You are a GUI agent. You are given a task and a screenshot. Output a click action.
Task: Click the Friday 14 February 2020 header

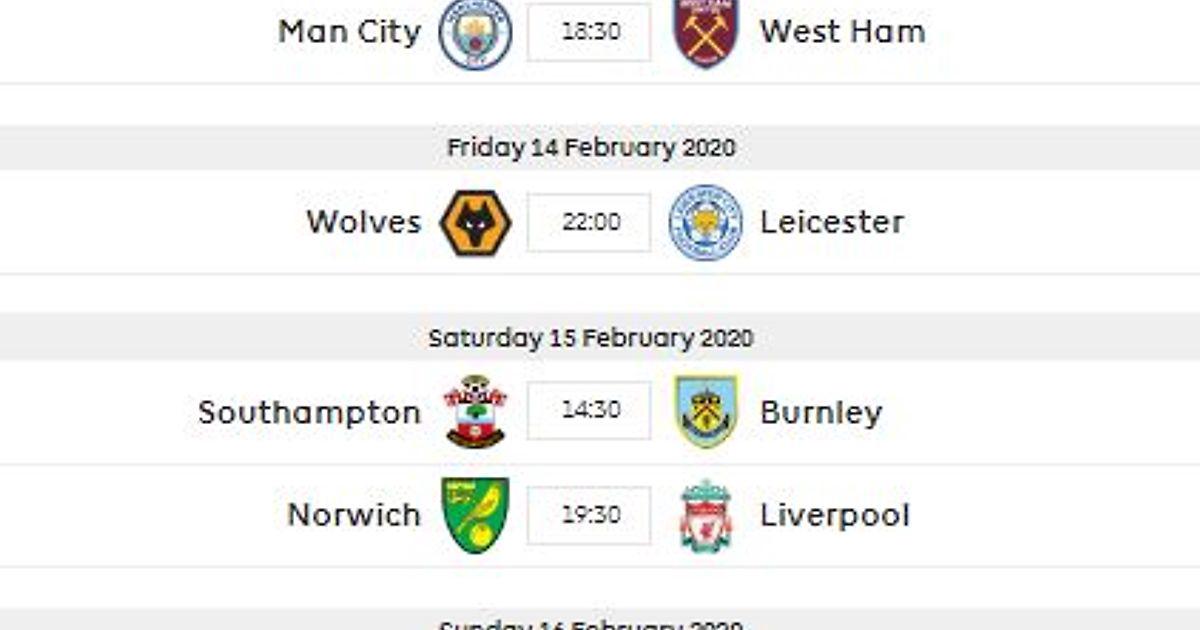591,148
